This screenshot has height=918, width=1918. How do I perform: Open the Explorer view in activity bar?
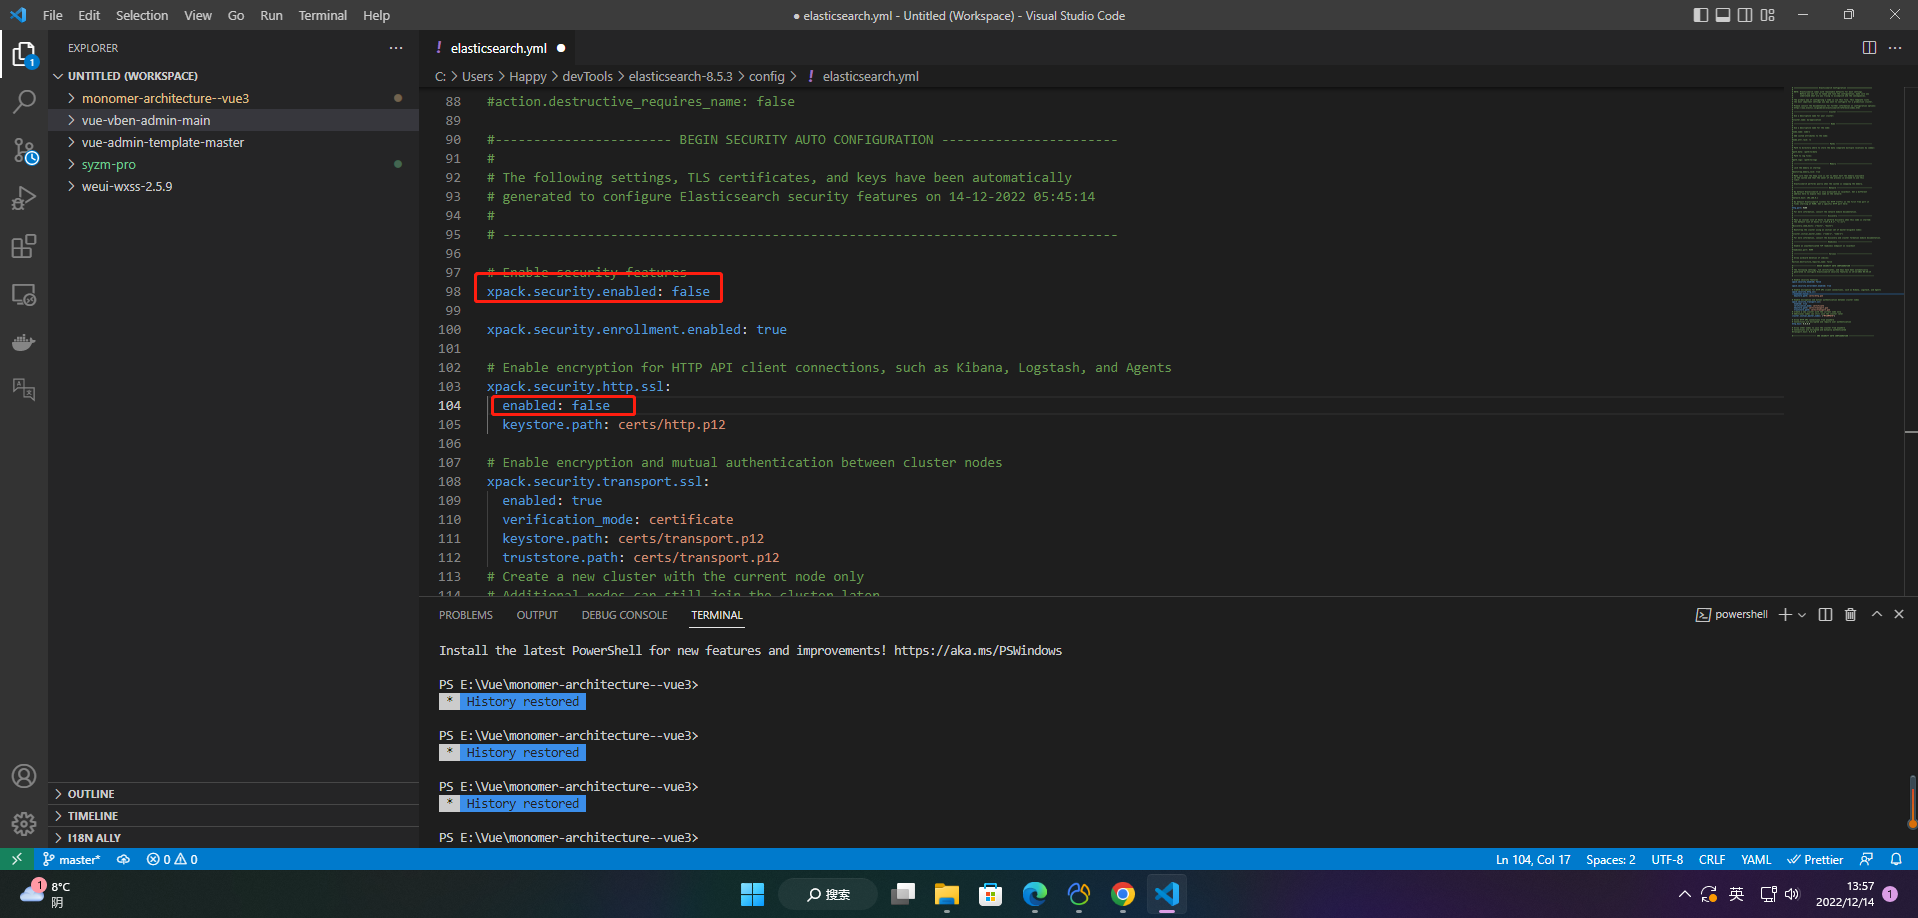click(x=24, y=54)
